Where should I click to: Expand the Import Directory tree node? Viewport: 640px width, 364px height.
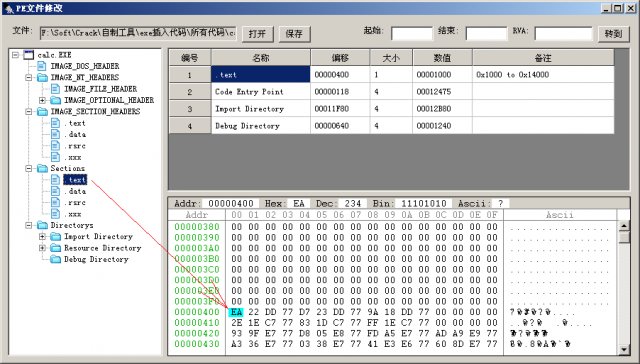pyautogui.click(x=42, y=237)
